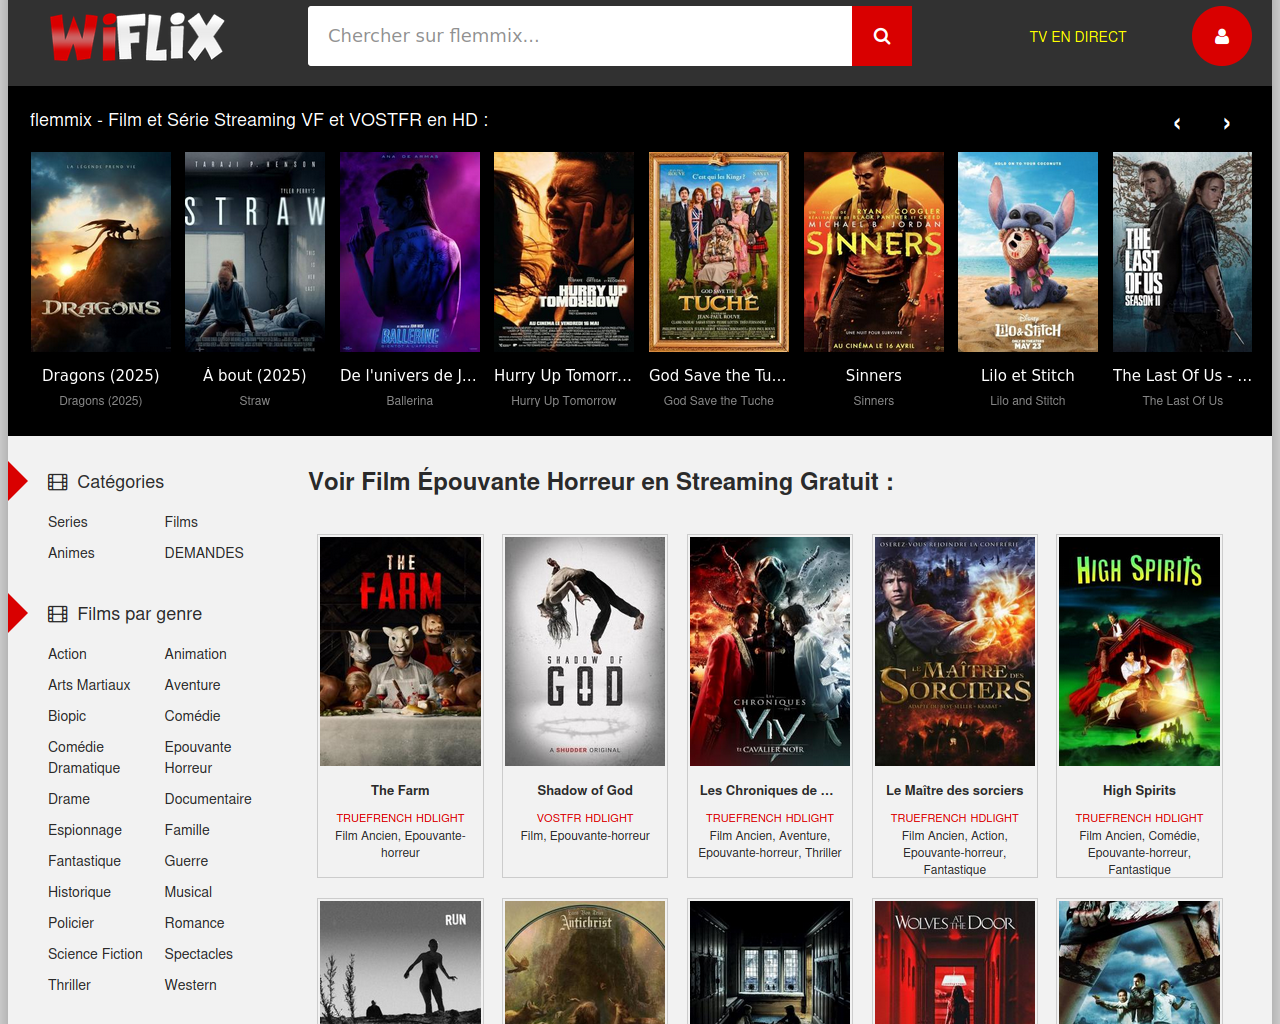
Task: Select the Espionnage genre
Action: point(85,830)
